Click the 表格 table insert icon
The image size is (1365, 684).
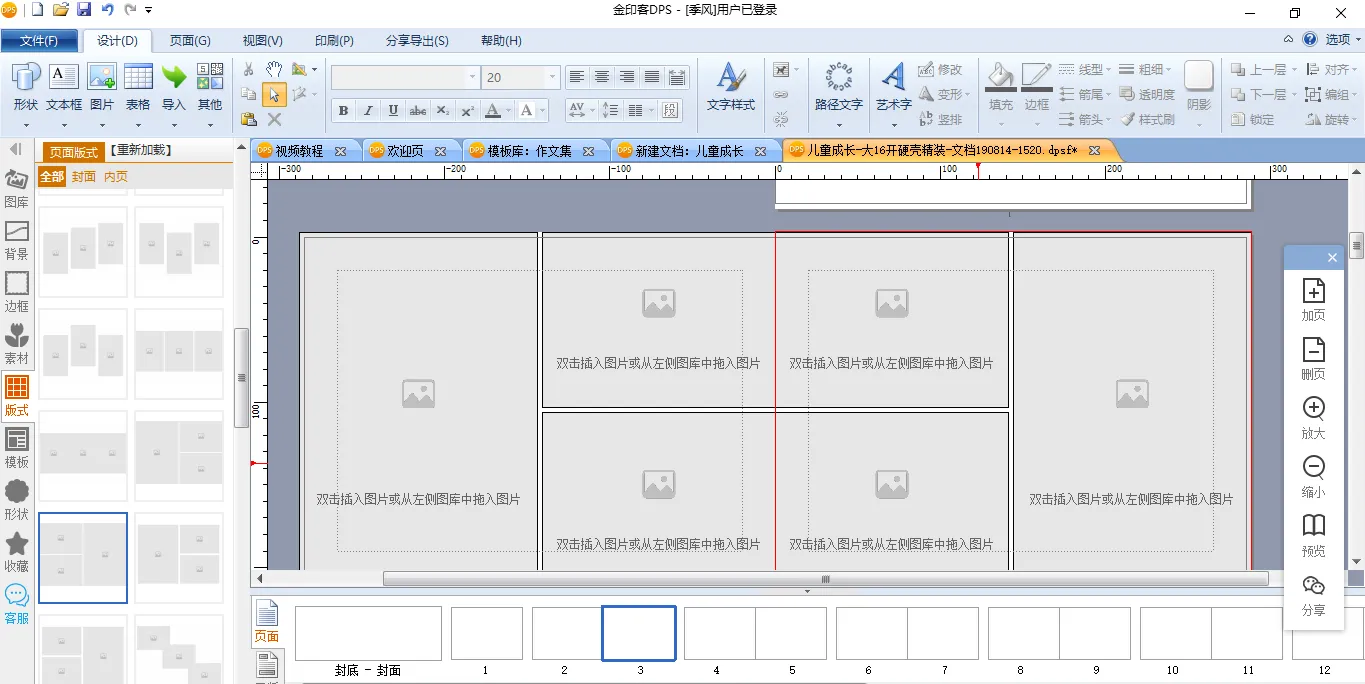(138, 86)
